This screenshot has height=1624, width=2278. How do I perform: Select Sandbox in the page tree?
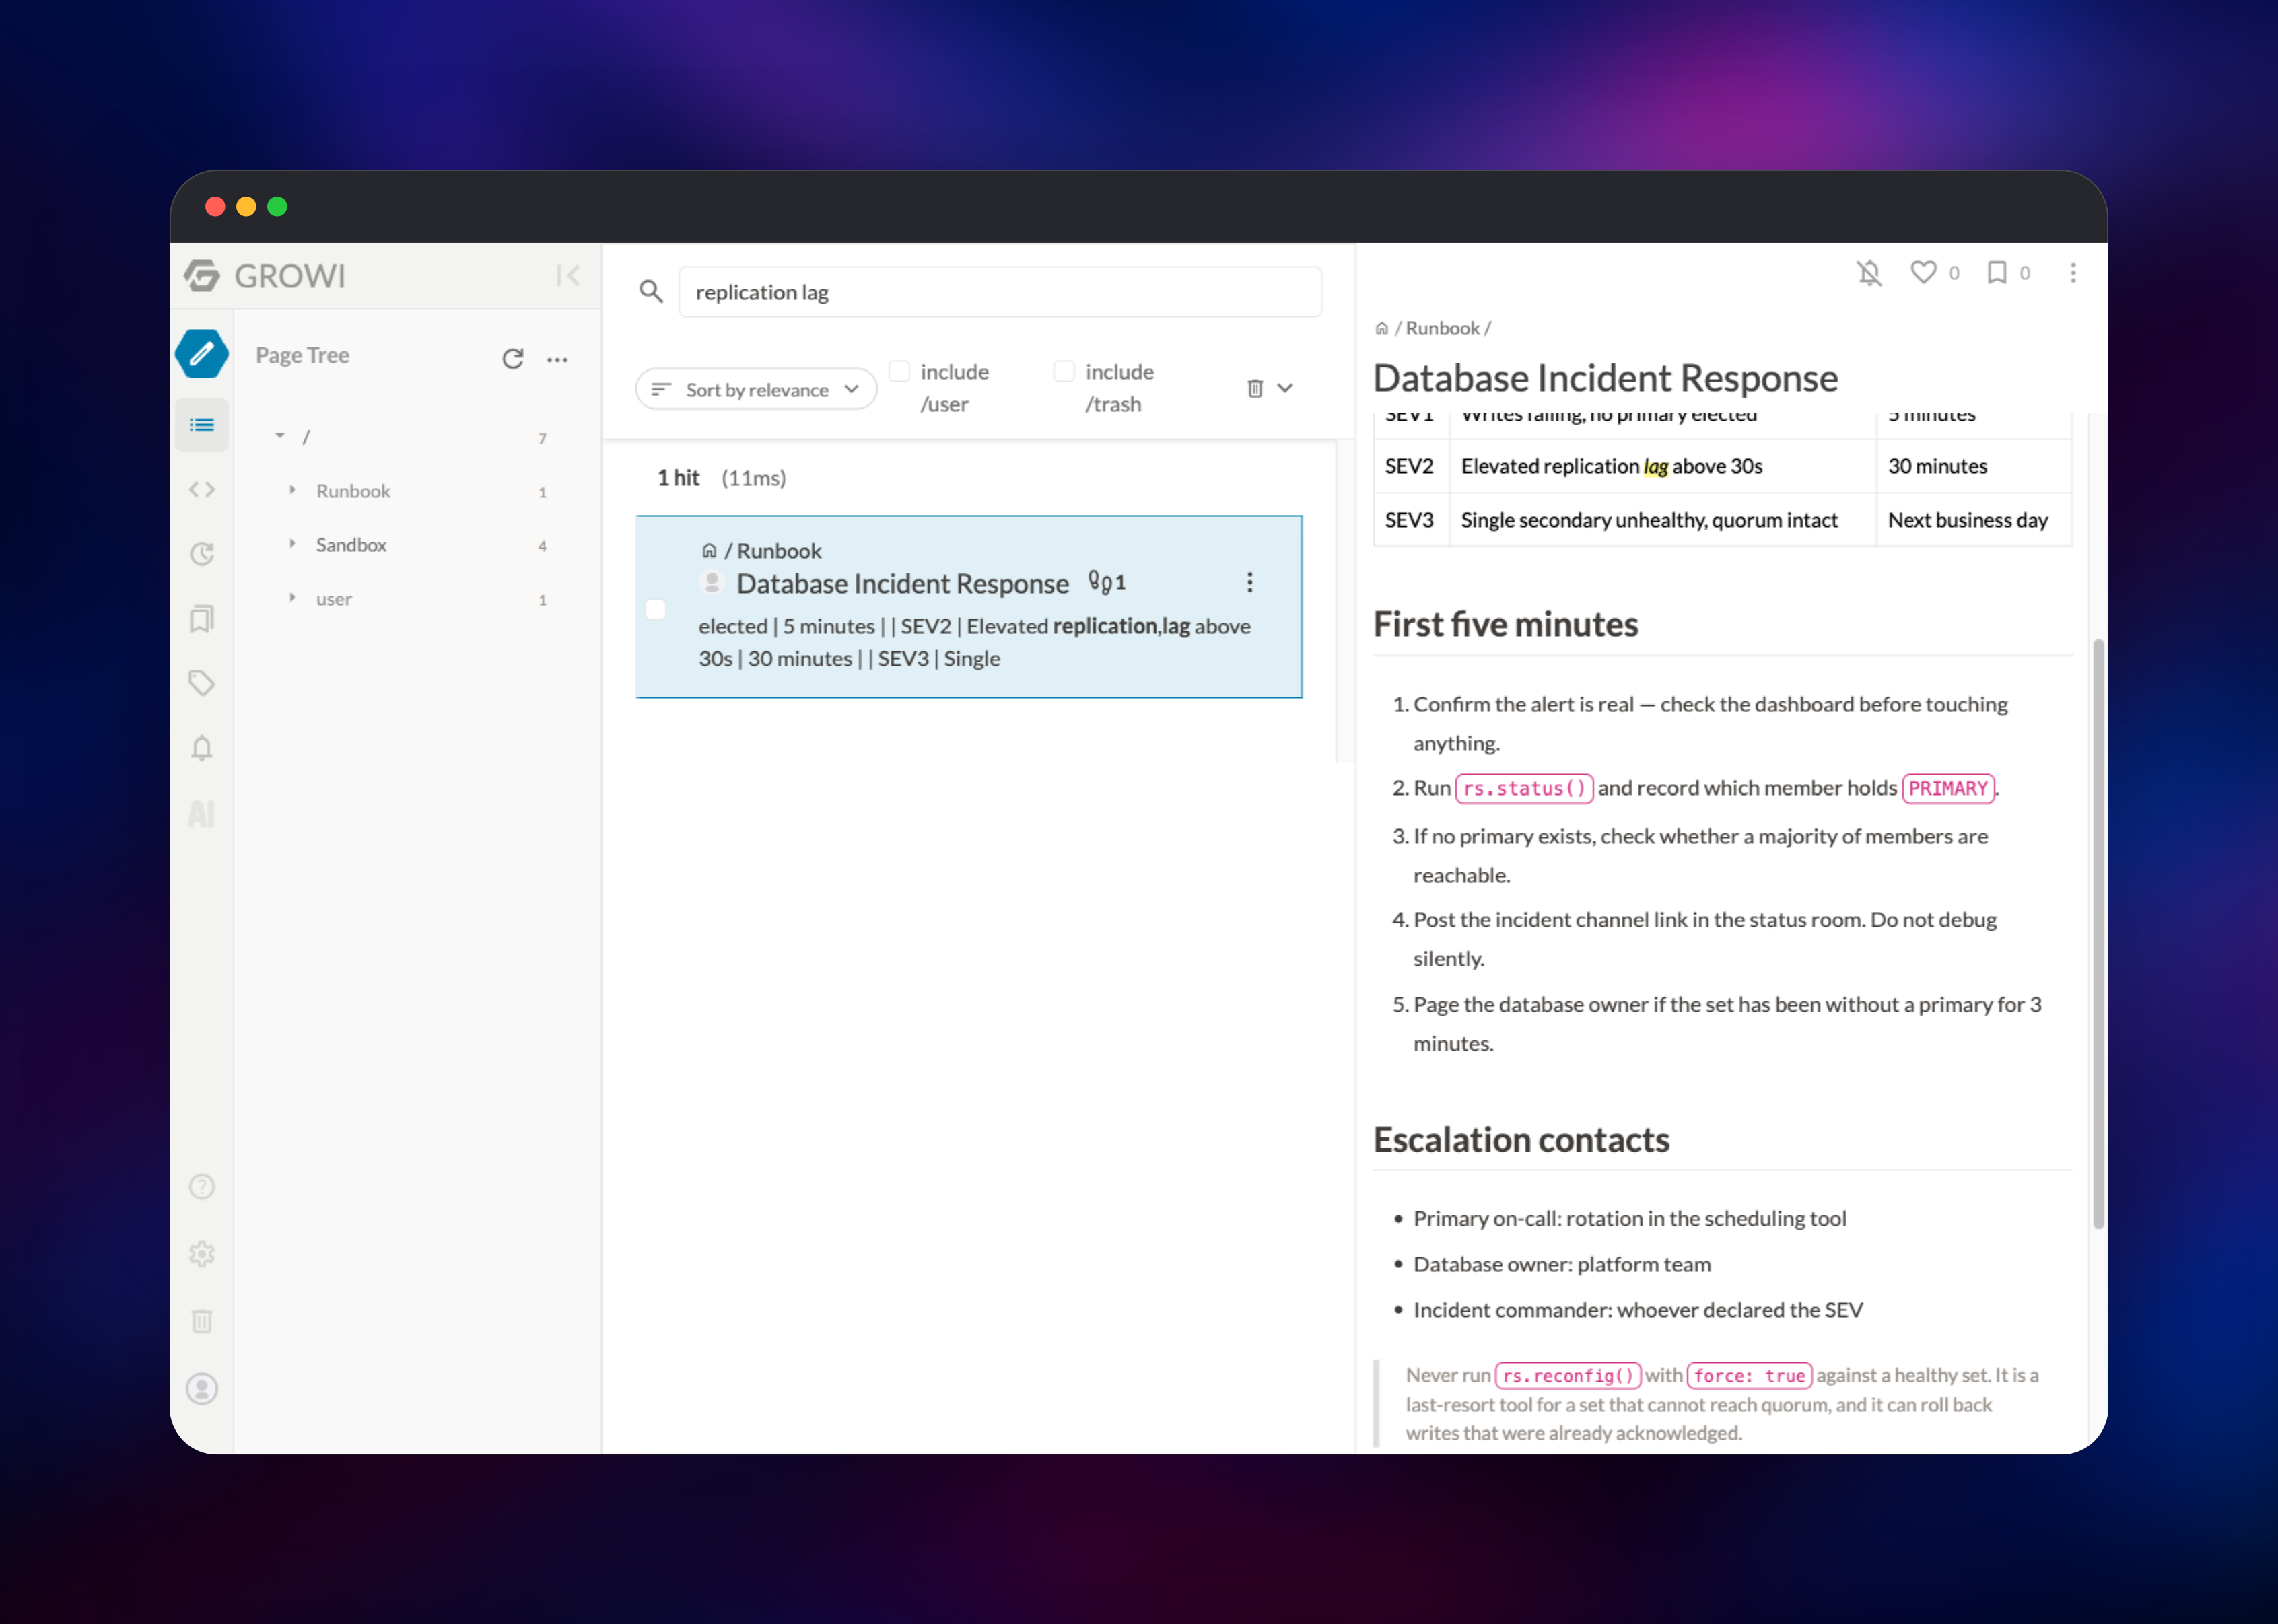351,545
